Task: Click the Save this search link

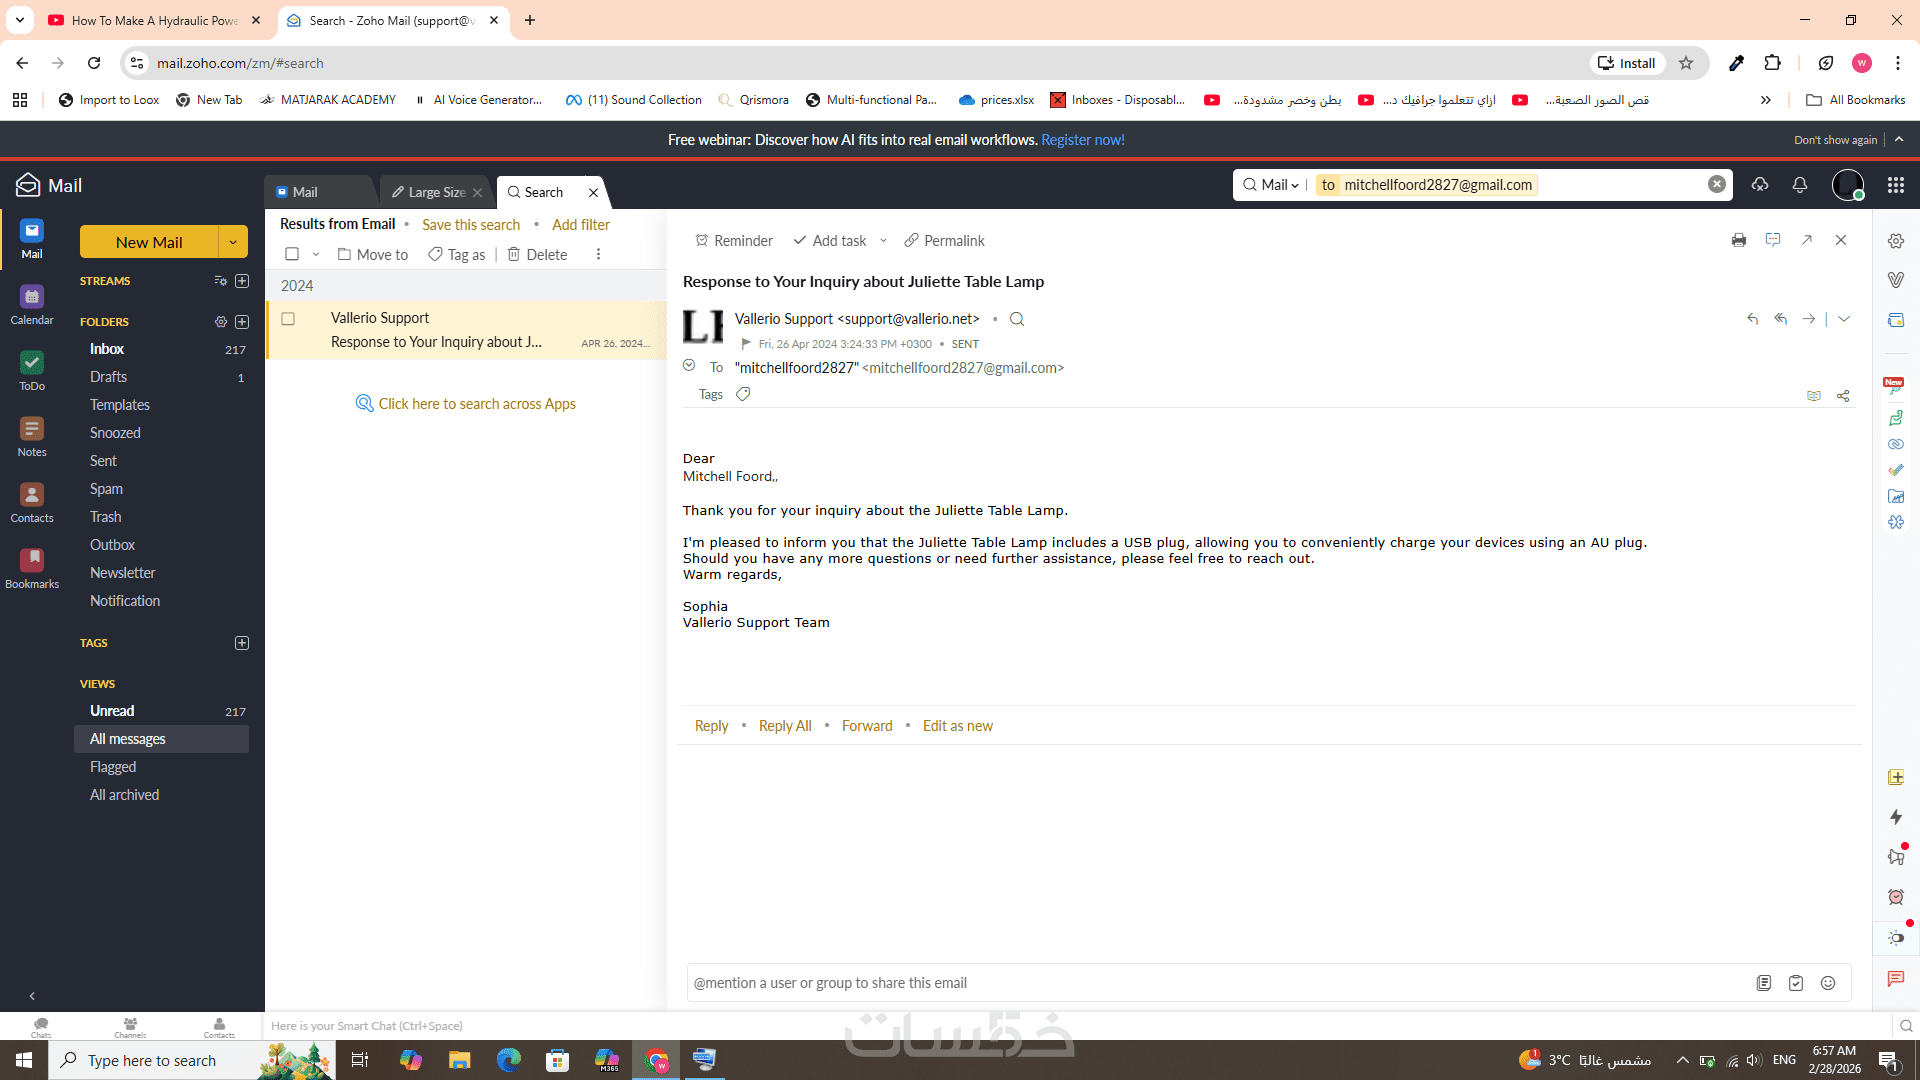Action: click(470, 225)
